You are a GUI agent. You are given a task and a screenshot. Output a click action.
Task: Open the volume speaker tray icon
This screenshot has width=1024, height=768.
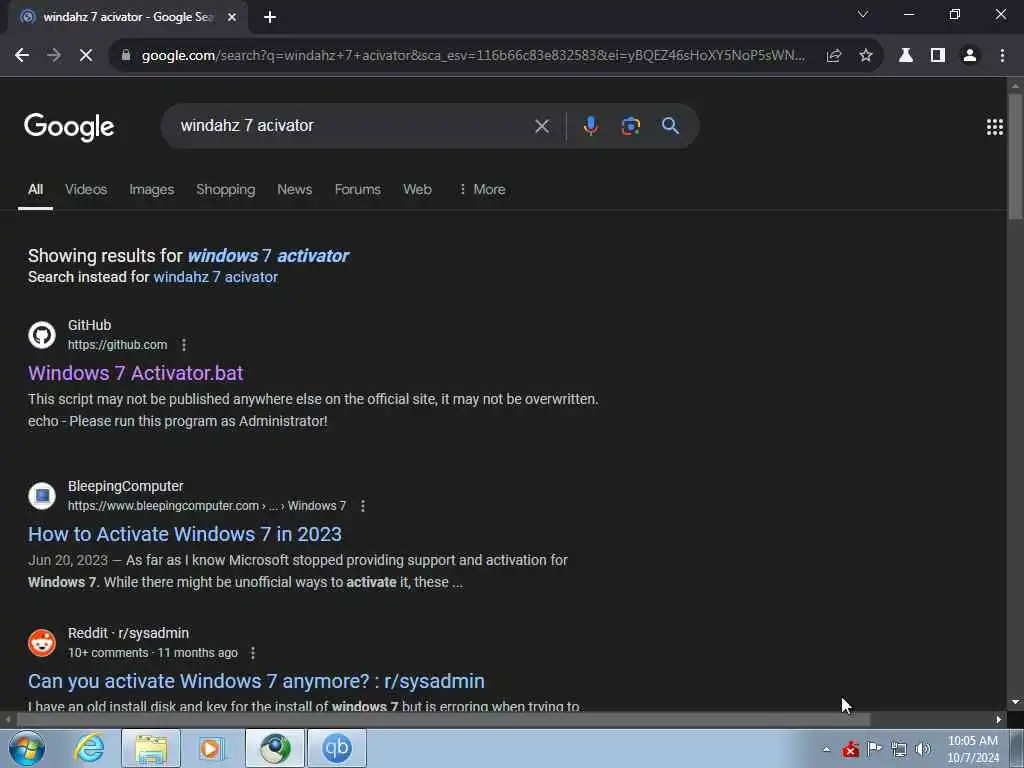(x=923, y=749)
